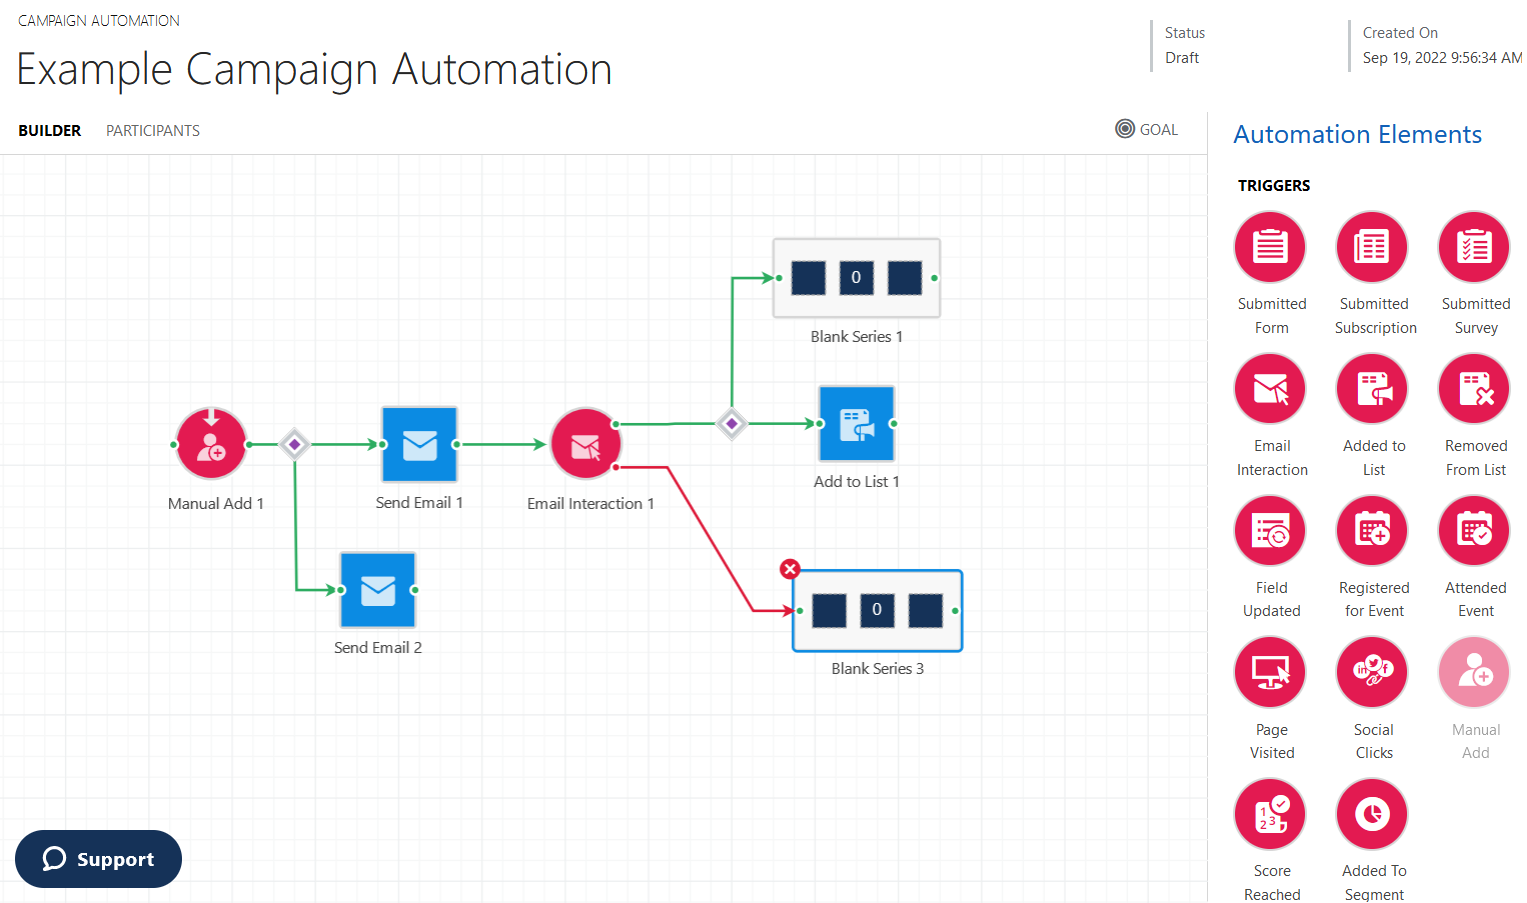Delete Blank Series 3 with red X
The width and height of the screenshot is (1527, 903).
click(790, 569)
